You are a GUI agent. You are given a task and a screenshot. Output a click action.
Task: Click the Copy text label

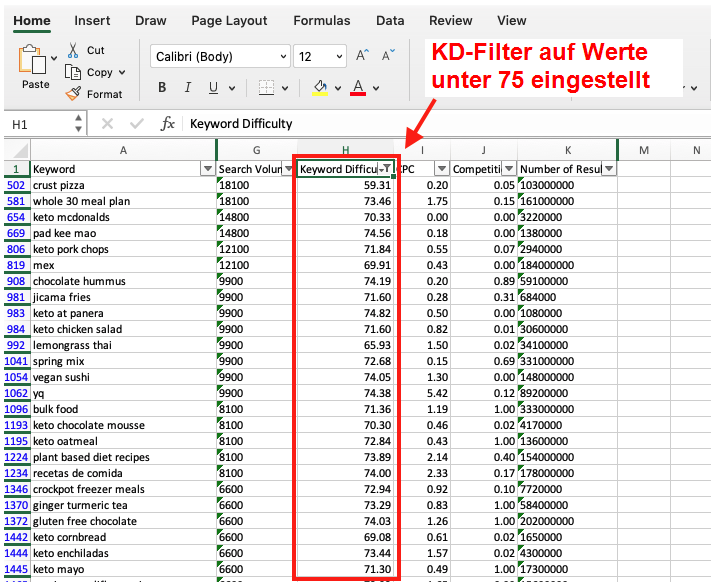pos(99,72)
